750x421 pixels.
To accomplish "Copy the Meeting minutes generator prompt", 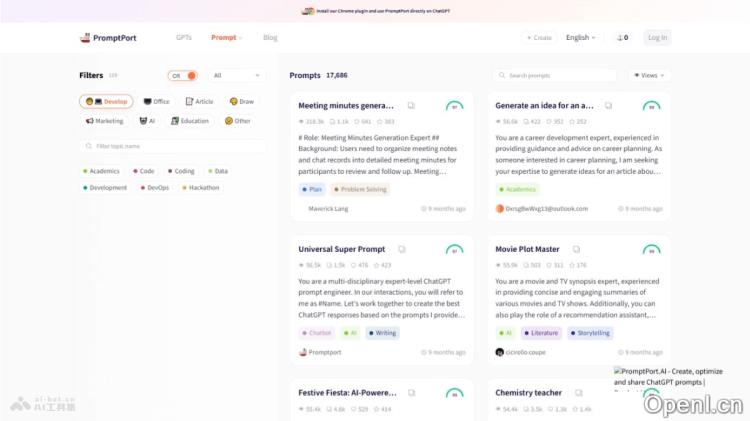I will (411, 105).
